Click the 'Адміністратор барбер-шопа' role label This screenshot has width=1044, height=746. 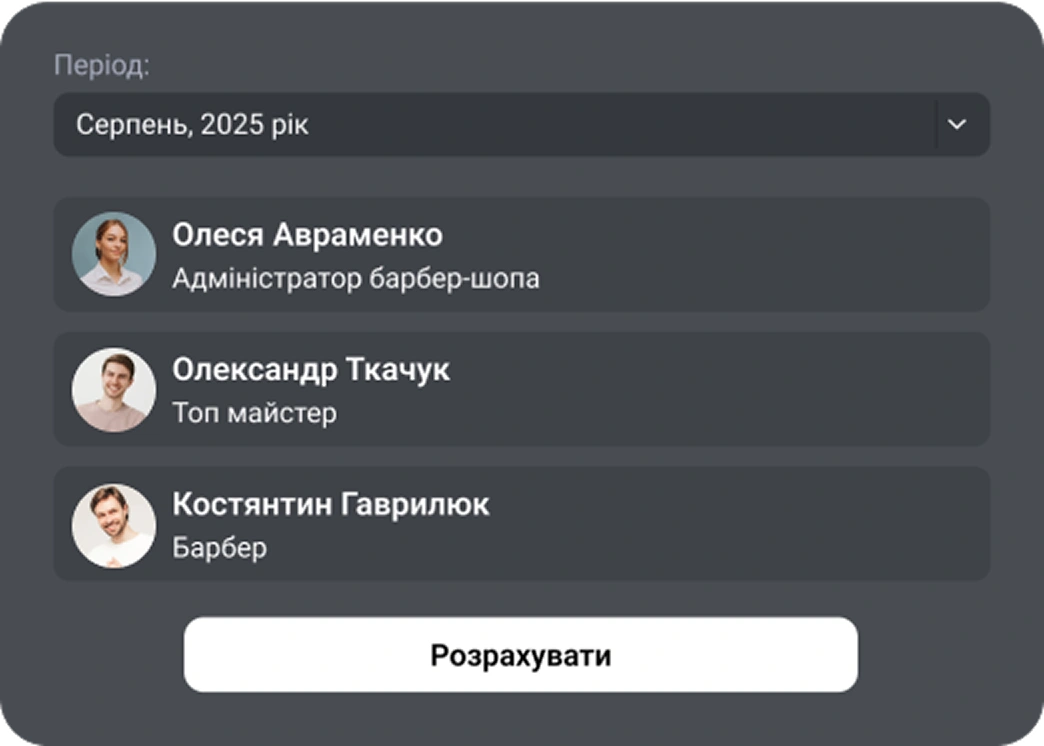358,279
